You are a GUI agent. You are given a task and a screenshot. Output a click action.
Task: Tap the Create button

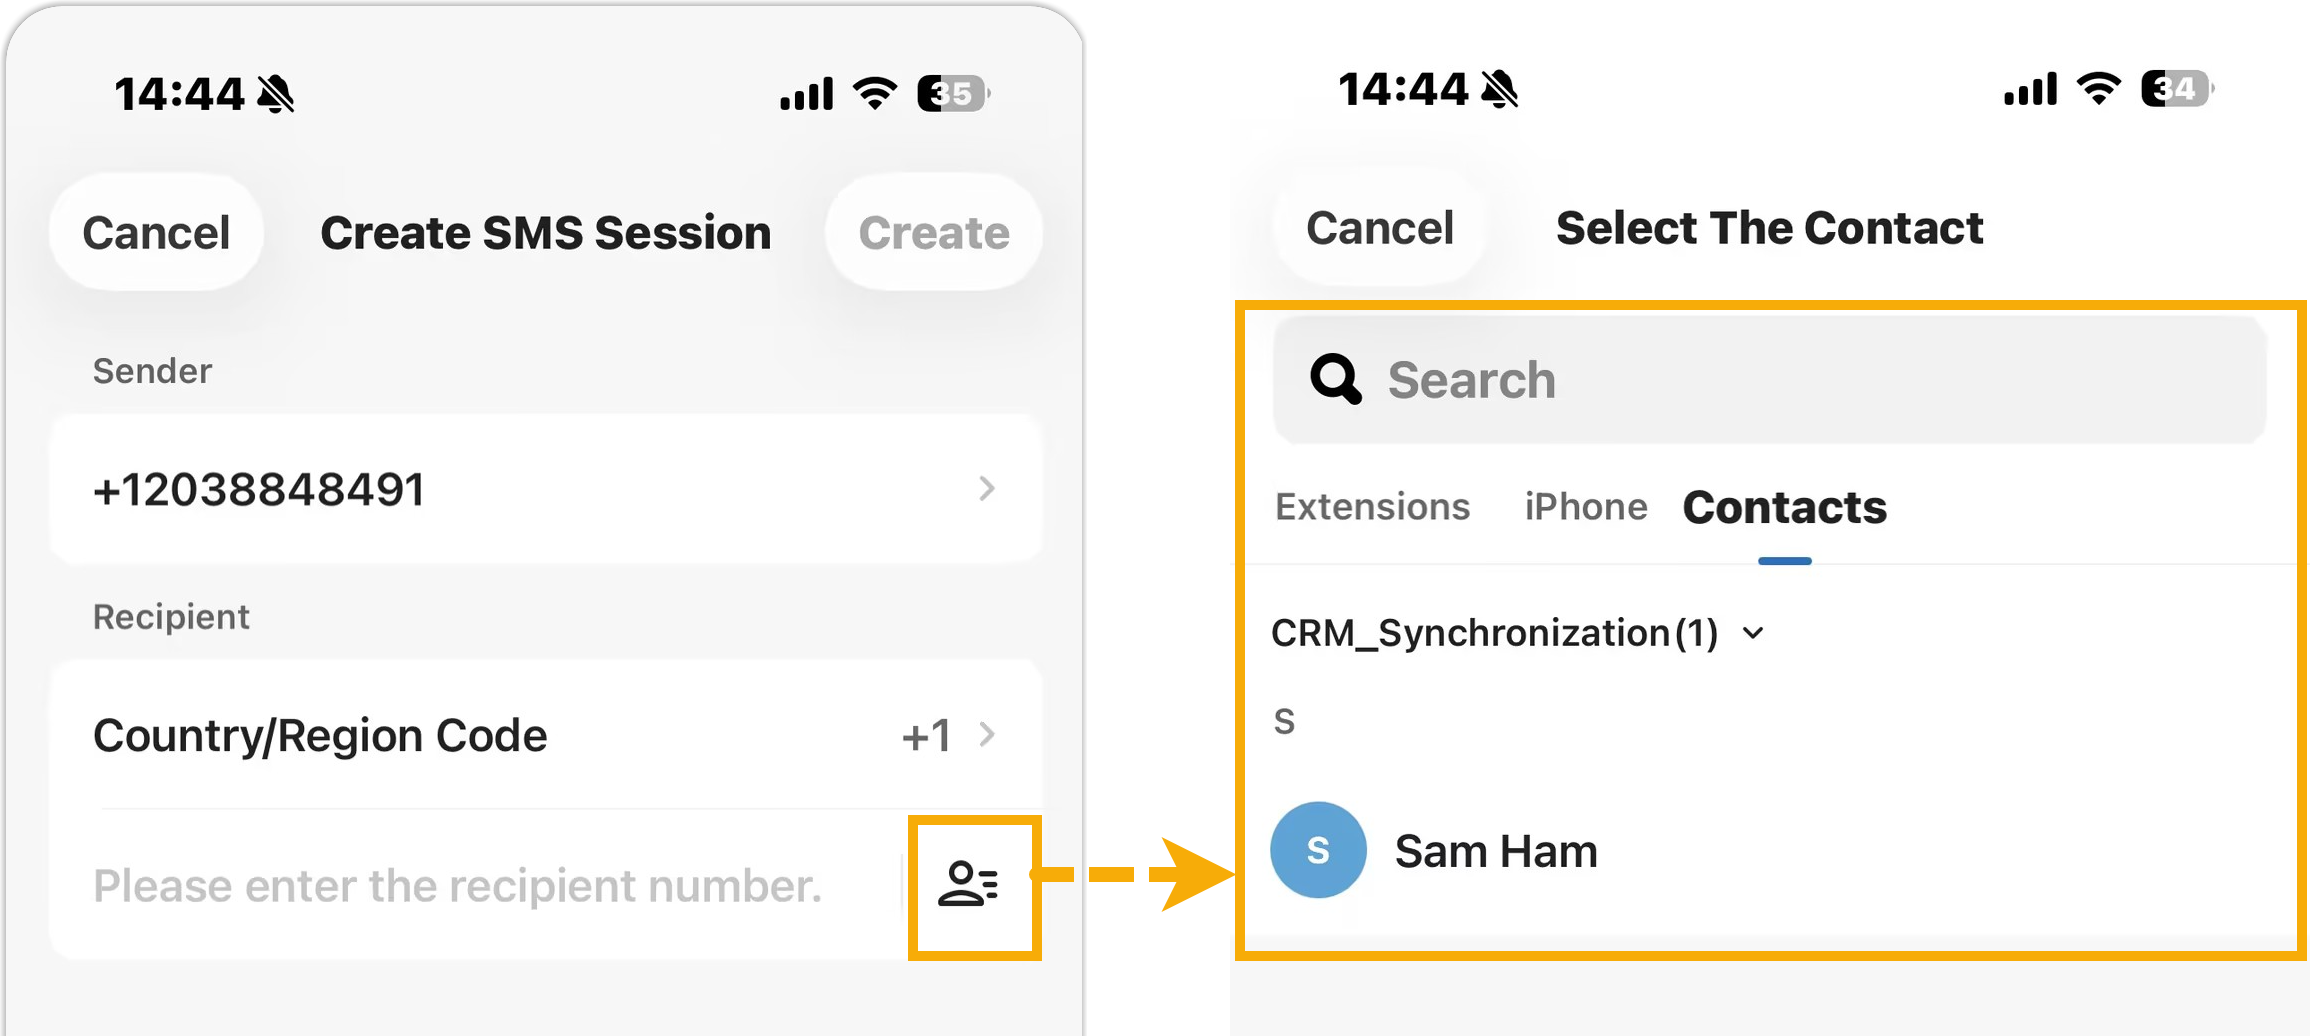(x=934, y=233)
